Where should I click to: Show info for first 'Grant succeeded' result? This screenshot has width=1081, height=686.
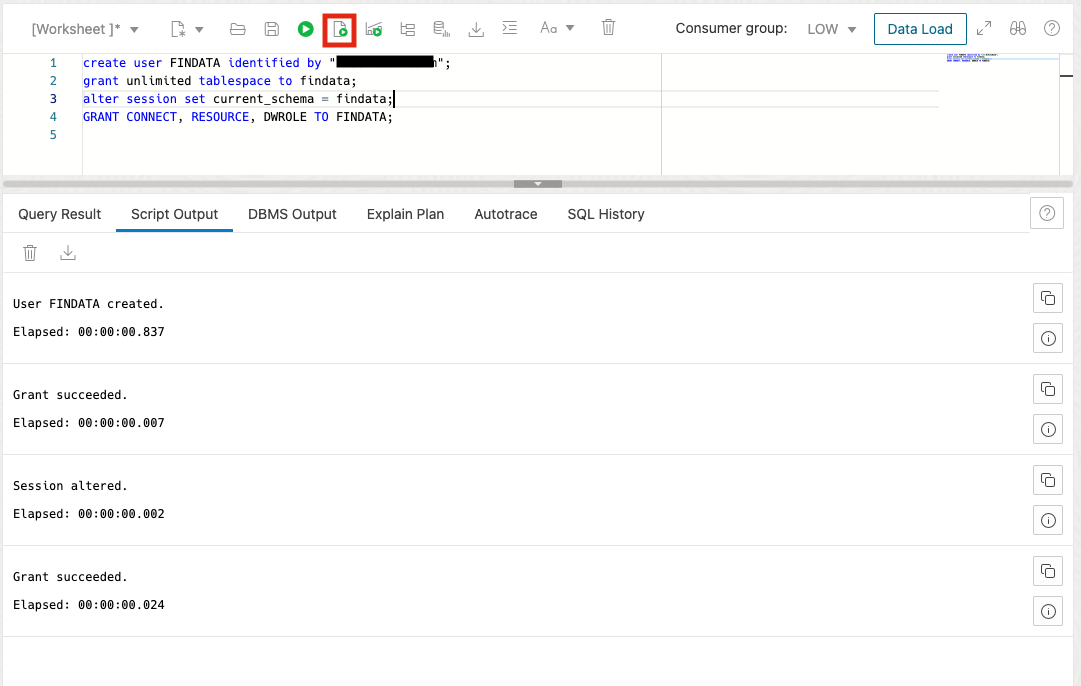[x=1048, y=430]
